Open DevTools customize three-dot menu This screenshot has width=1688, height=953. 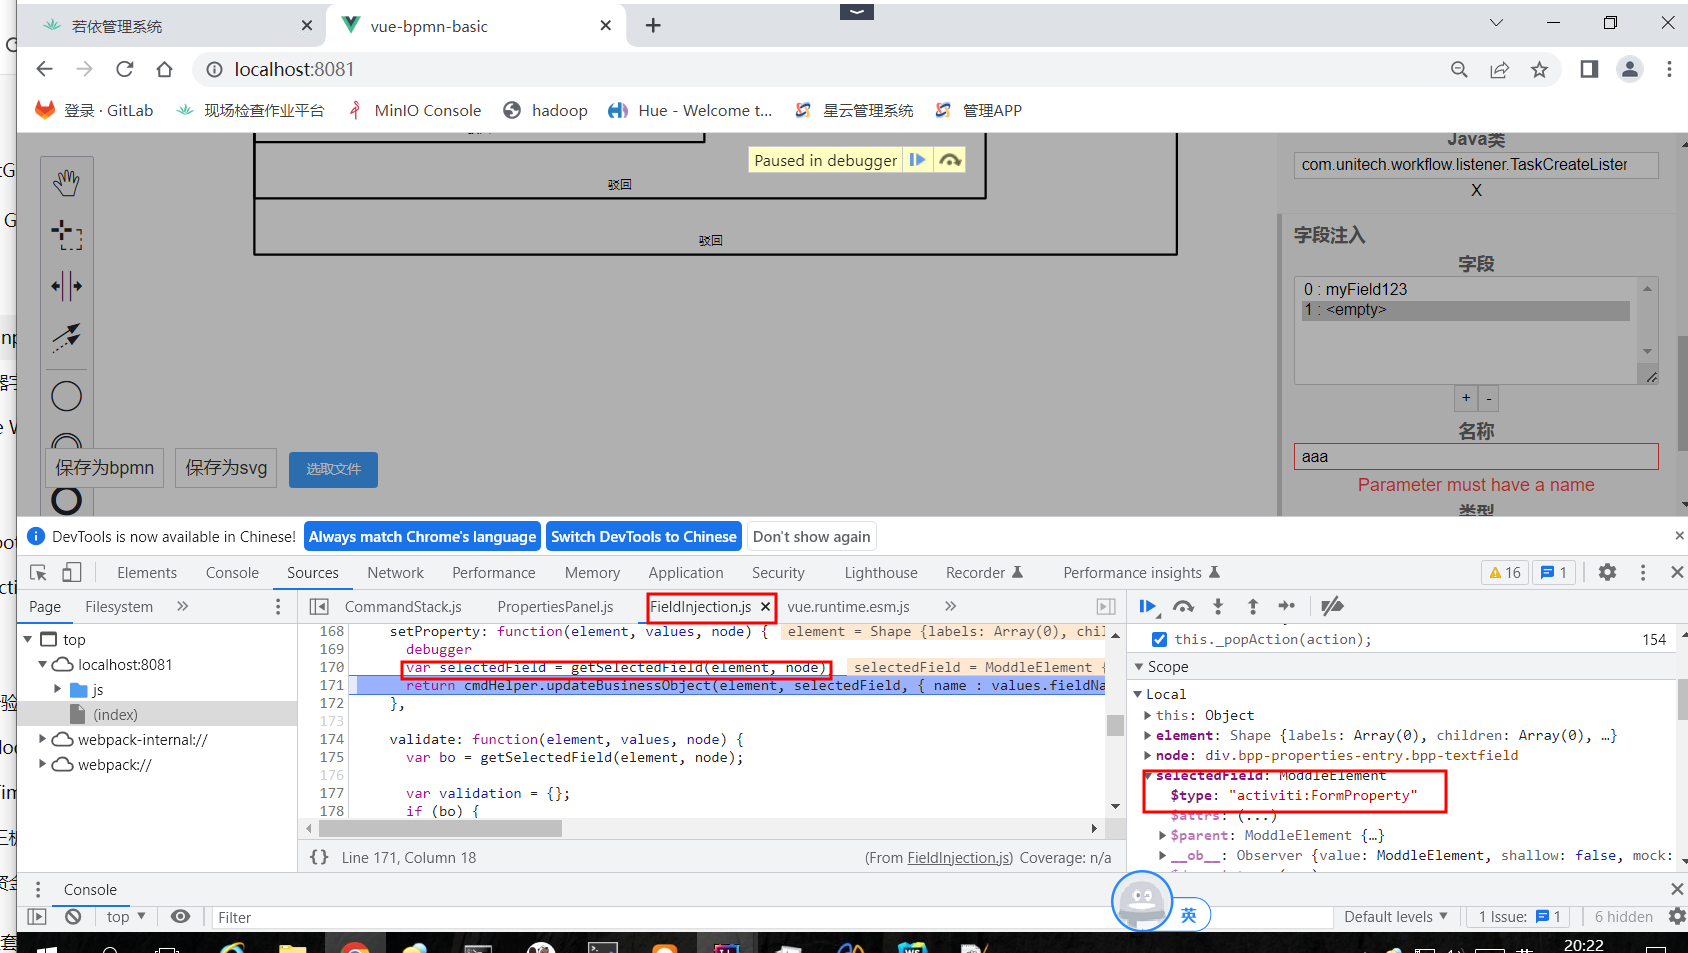click(1642, 572)
